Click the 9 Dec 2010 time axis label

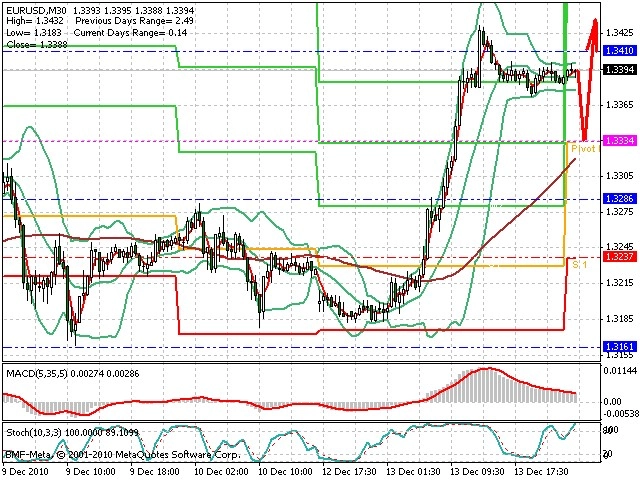pos(25,472)
